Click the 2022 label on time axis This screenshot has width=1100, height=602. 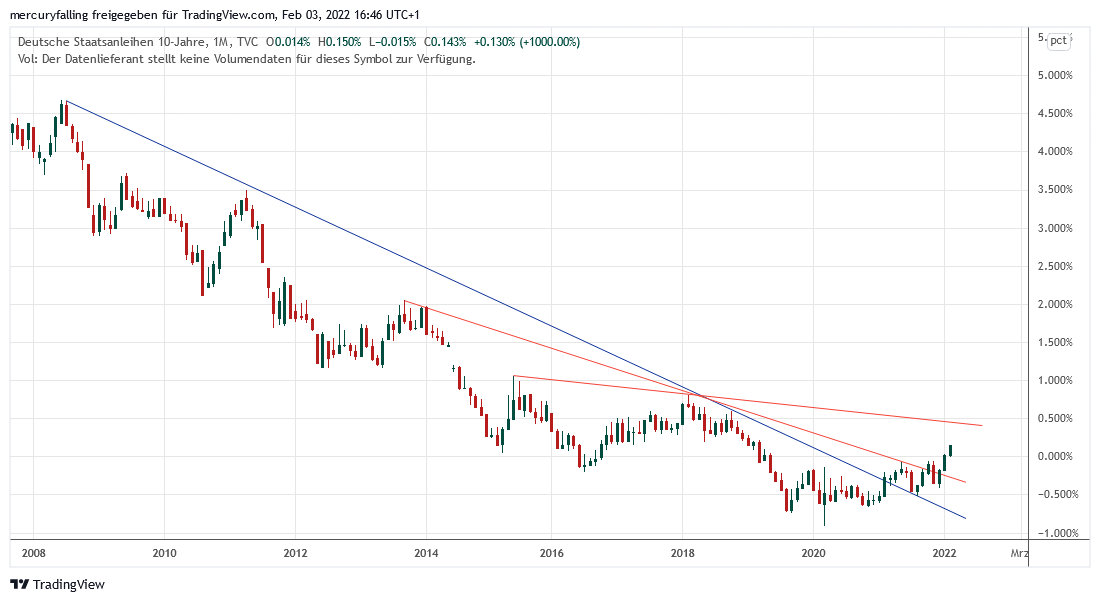coord(943,552)
